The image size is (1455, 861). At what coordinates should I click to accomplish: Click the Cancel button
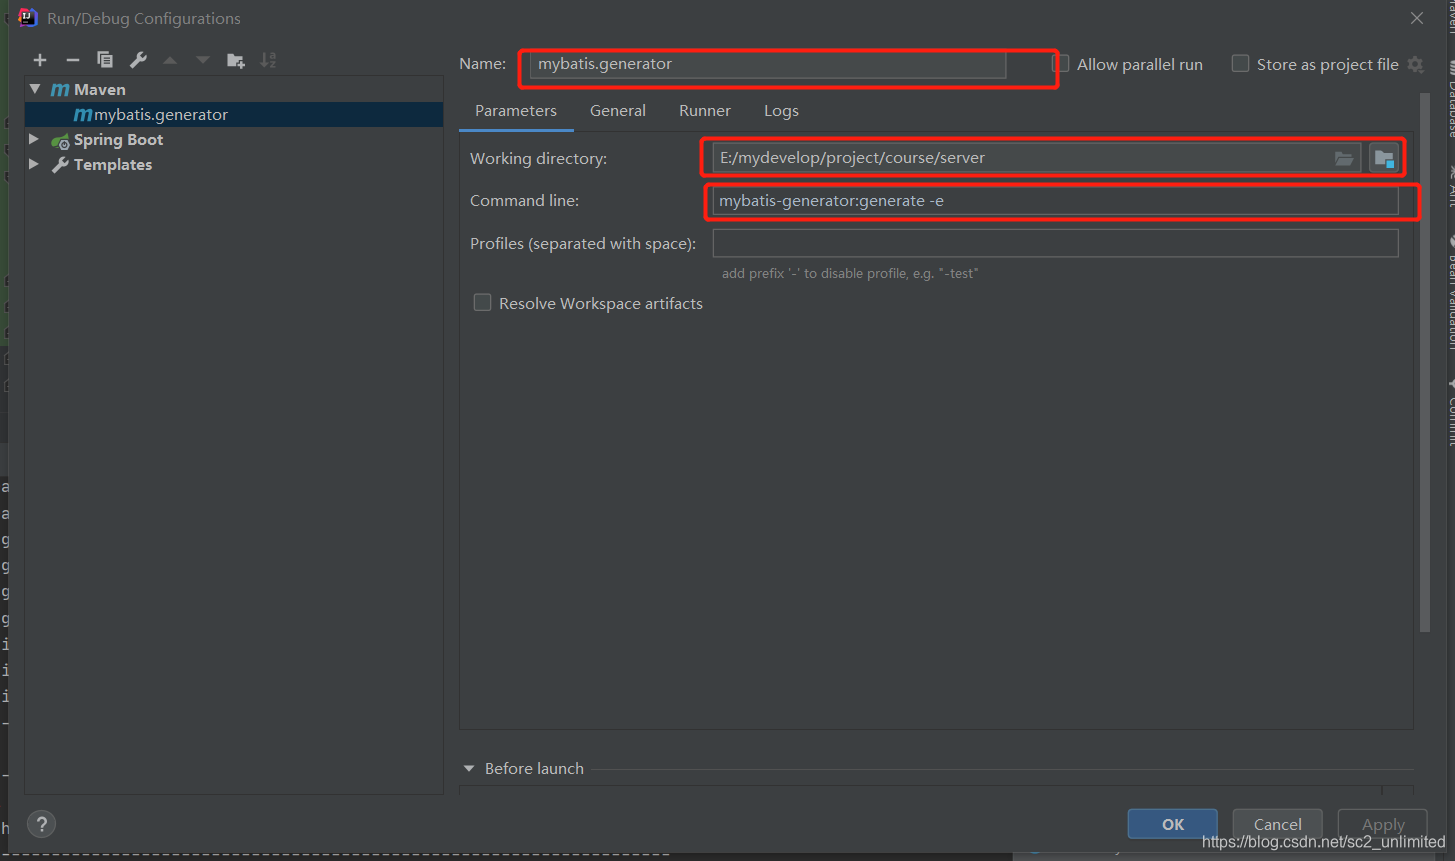pyautogui.click(x=1278, y=824)
